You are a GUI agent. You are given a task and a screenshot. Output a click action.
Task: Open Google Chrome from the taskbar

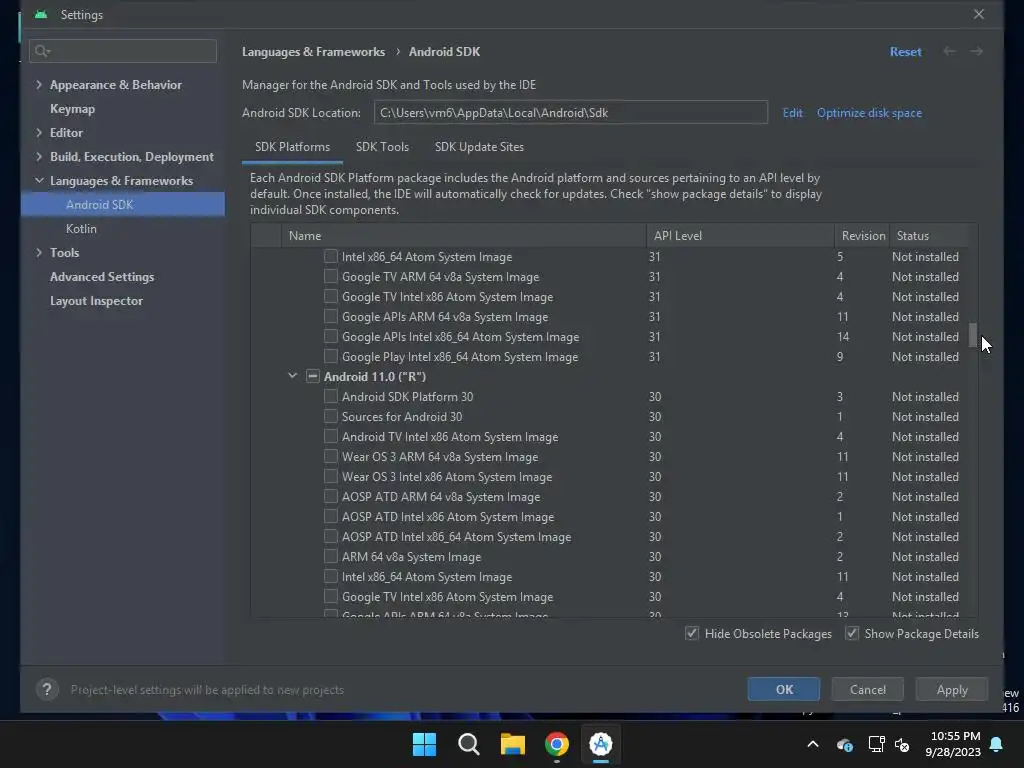point(557,744)
